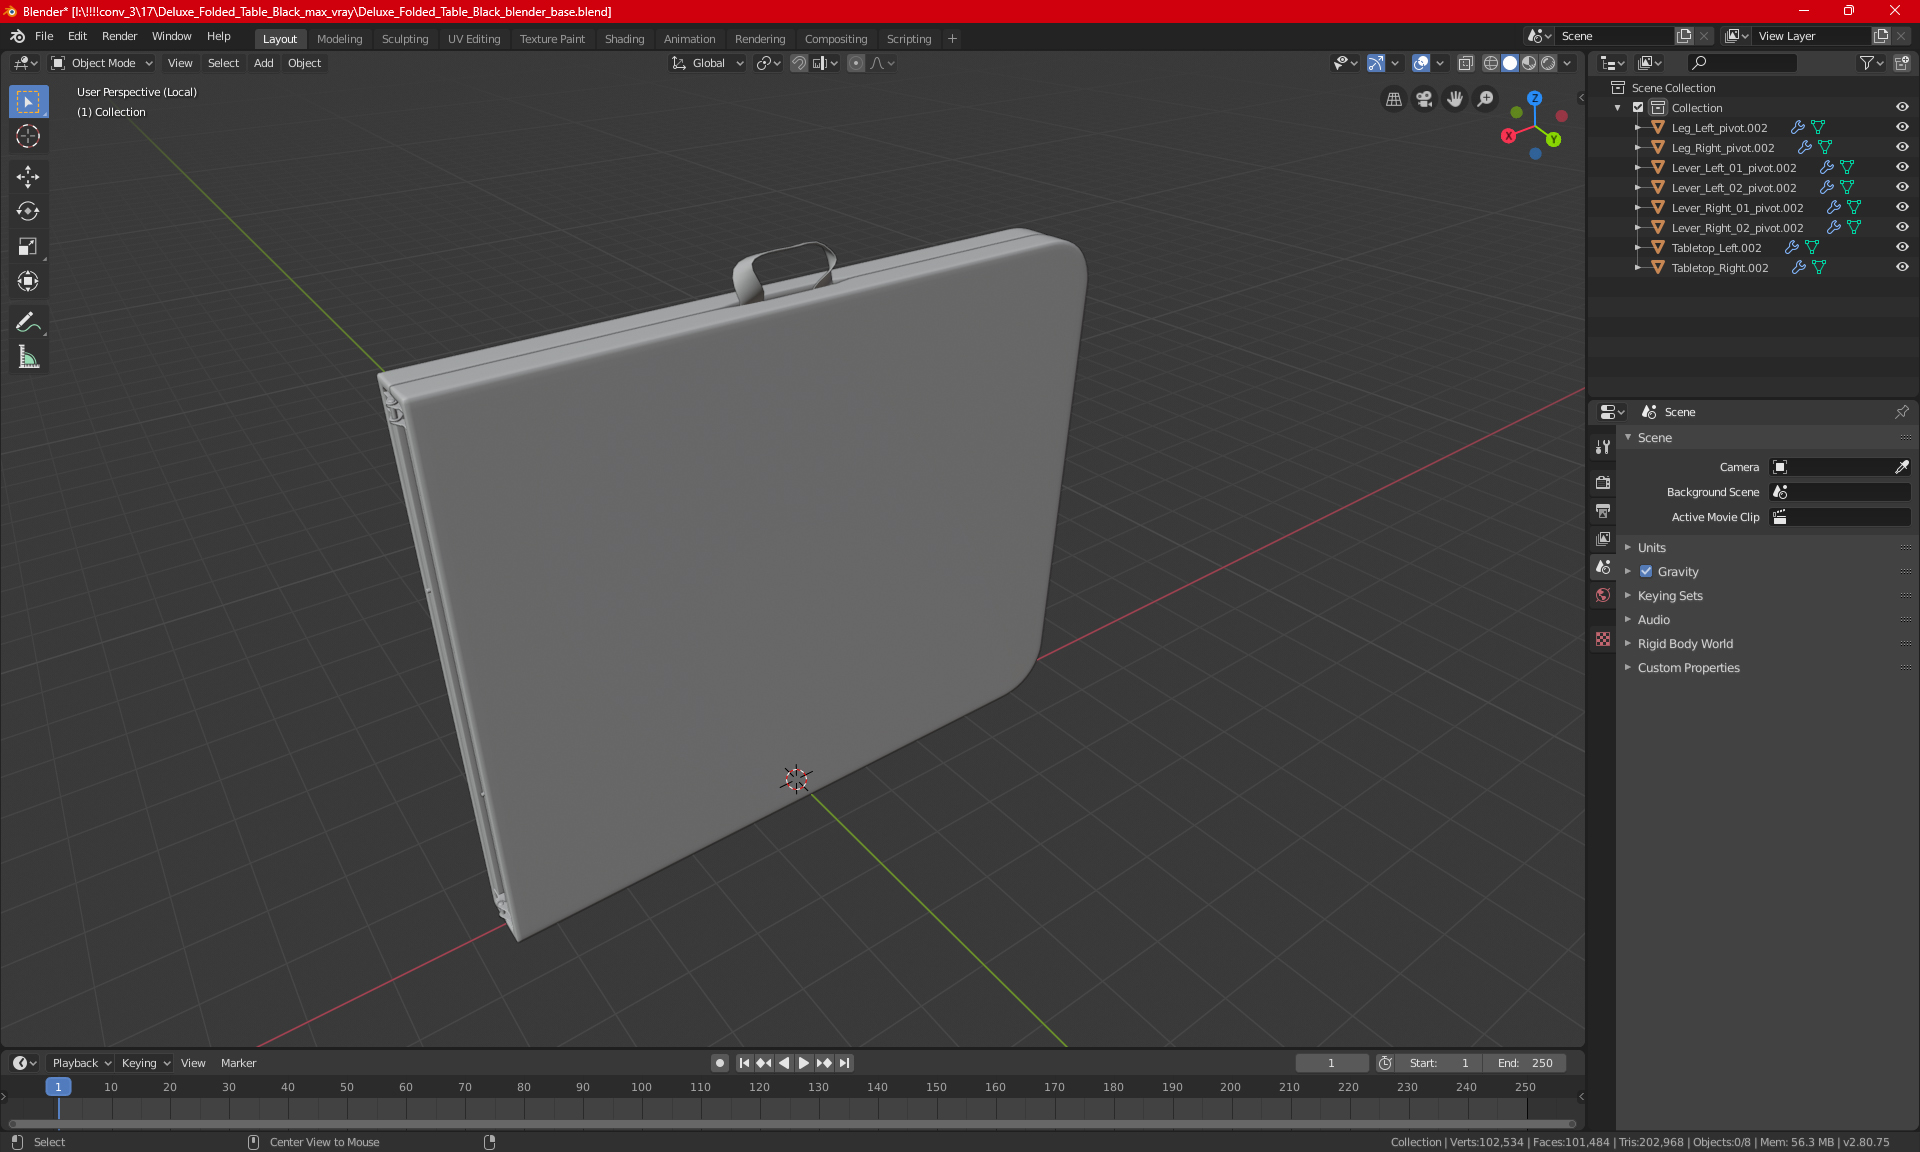Expand the Custom Properties panel
Image resolution: width=1920 pixels, height=1152 pixels.
tap(1688, 668)
